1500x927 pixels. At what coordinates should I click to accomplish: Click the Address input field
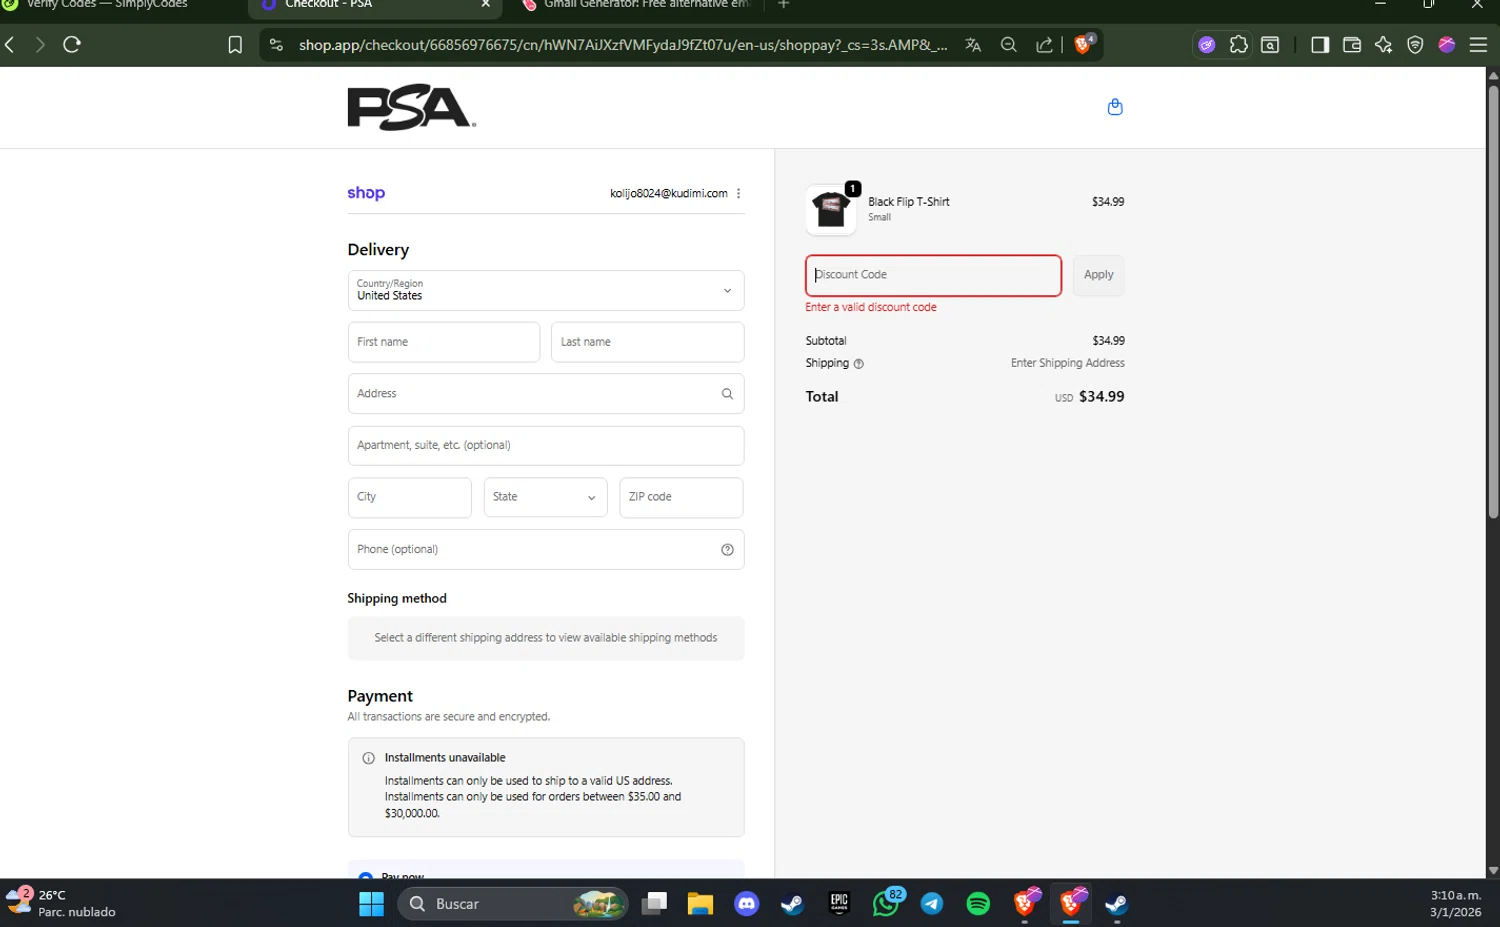(546, 394)
